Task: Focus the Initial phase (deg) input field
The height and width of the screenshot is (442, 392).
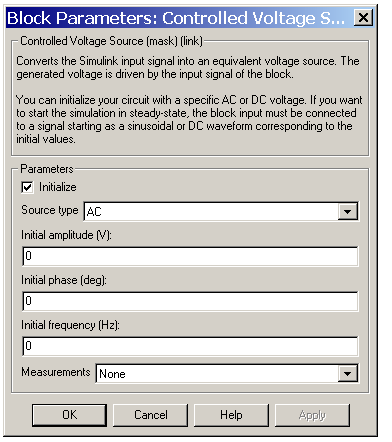Action: click(190, 301)
